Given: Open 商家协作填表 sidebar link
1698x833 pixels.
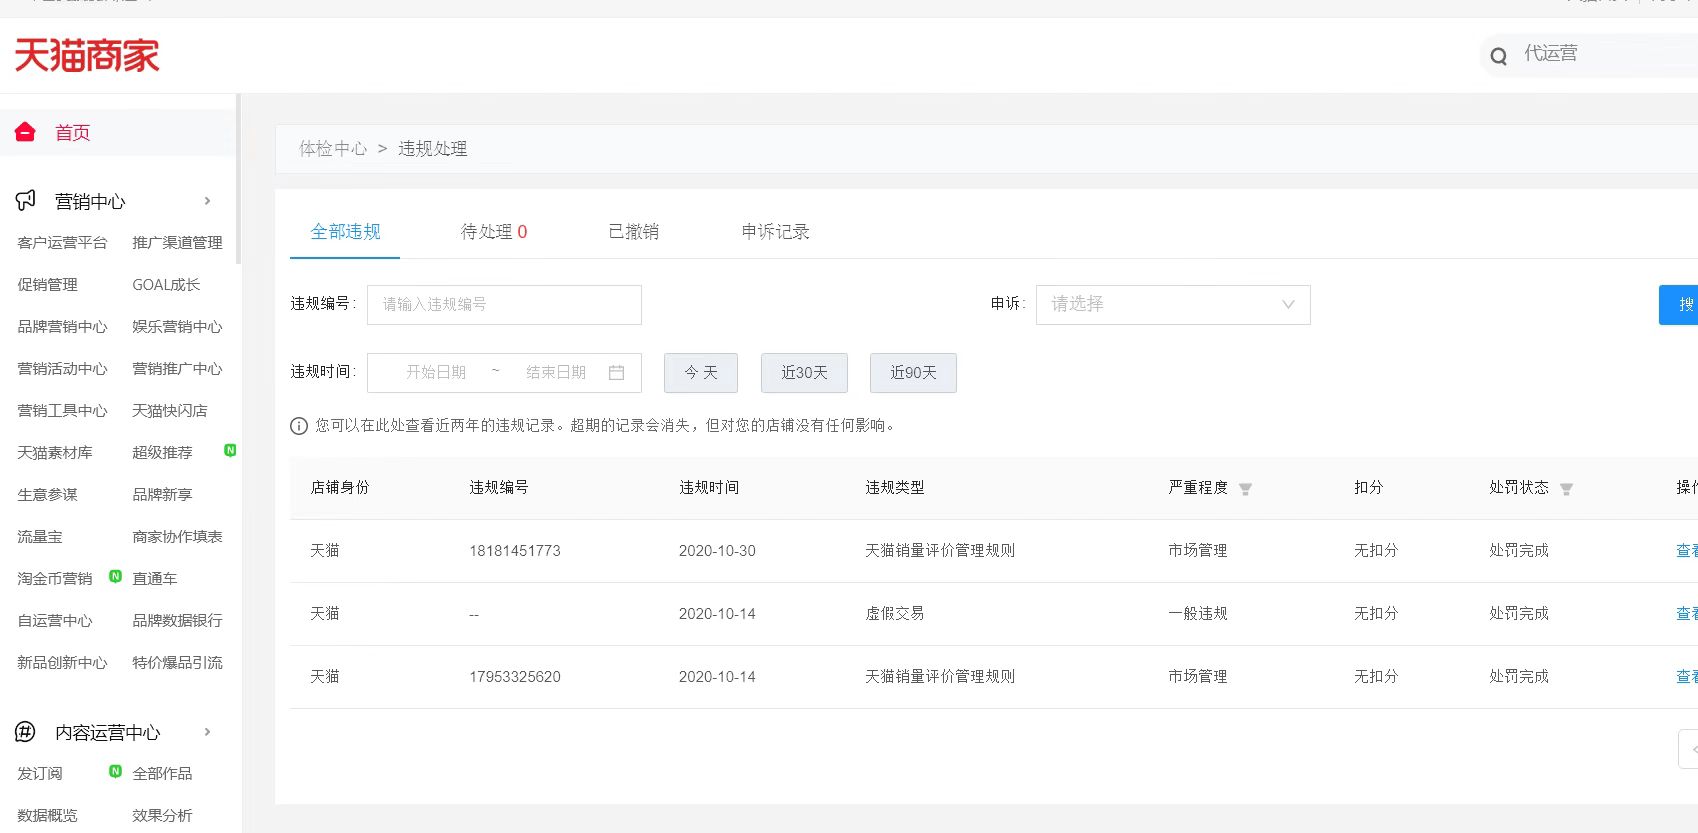Looking at the screenshot, I should (x=177, y=537).
